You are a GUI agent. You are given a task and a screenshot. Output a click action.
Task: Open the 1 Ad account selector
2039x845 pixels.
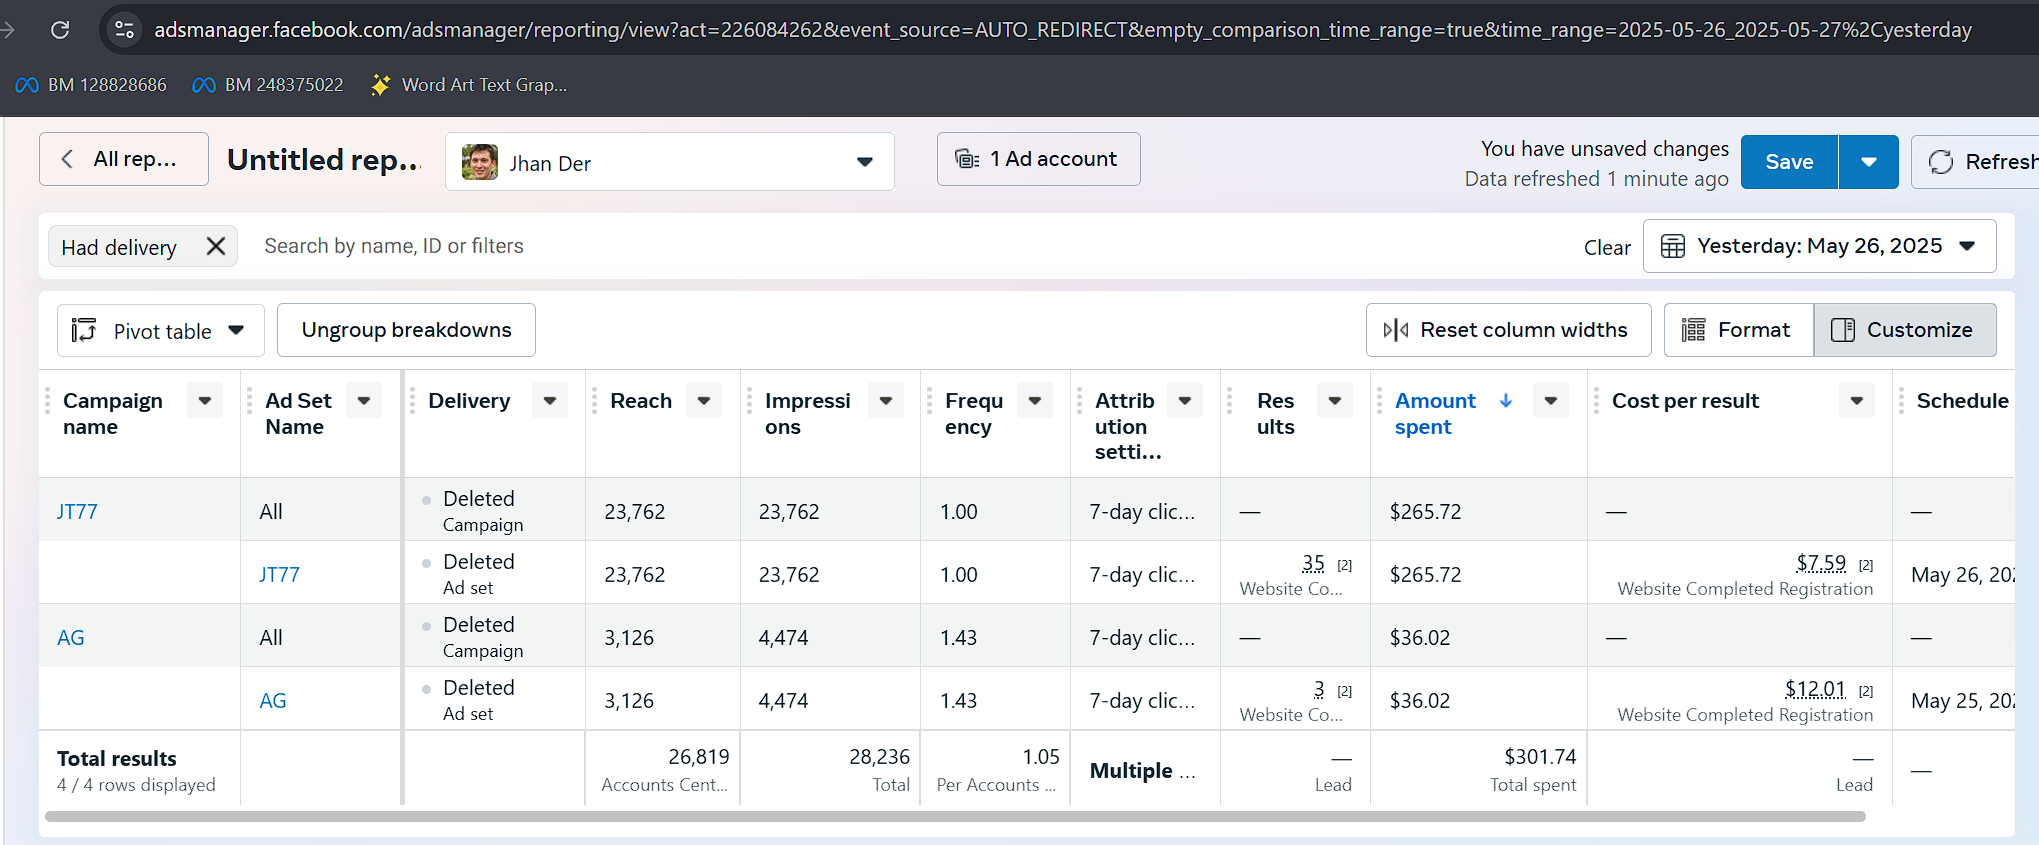(1038, 159)
